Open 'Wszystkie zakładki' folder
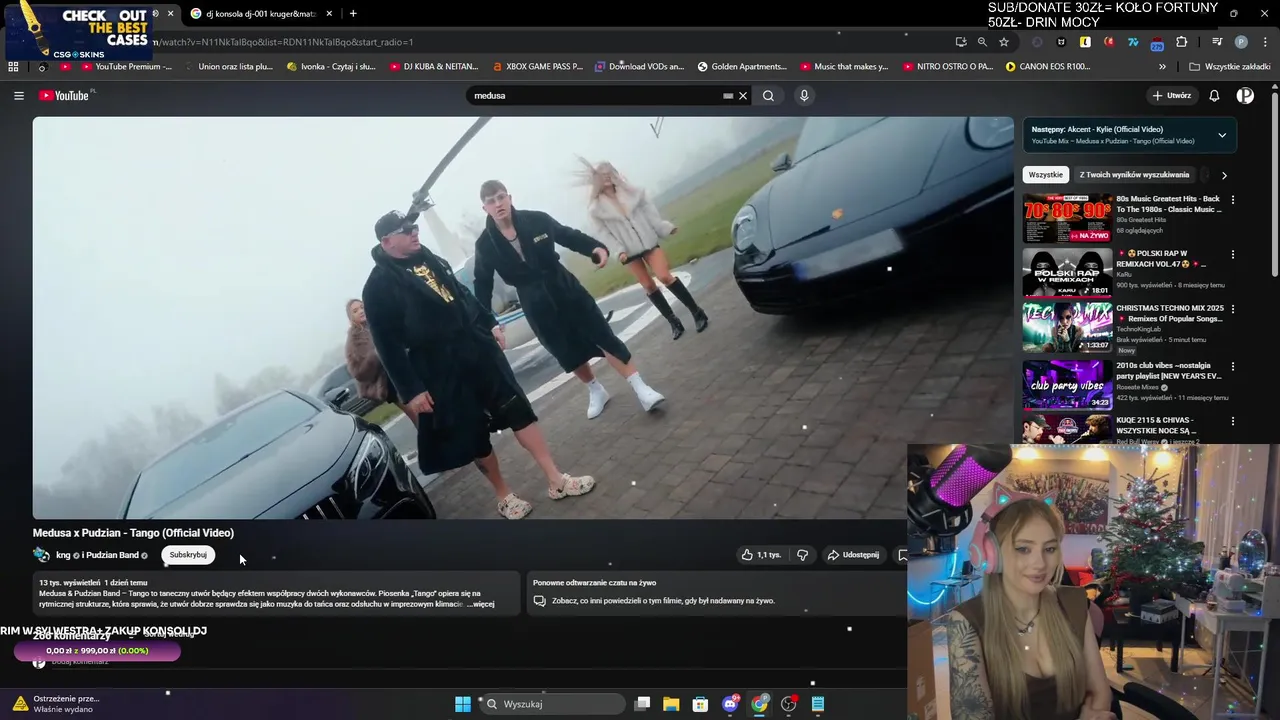Image resolution: width=1280 pixels, height=720 pixels. (1230, 67)
